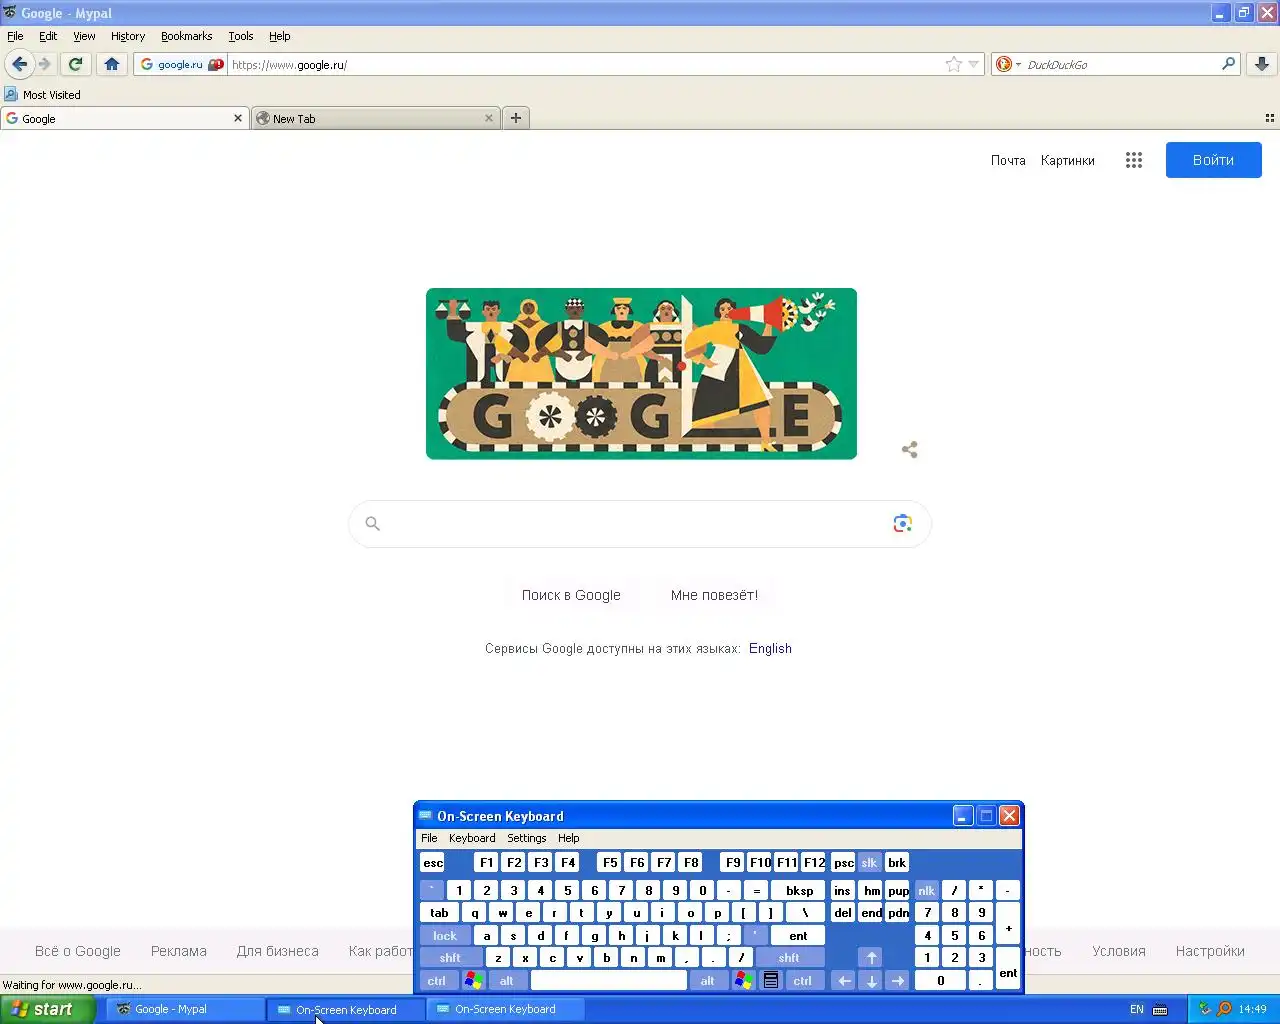Open the Всё о Google footer link
This screenshot has width=1280, height=1024.
[78, 951]
